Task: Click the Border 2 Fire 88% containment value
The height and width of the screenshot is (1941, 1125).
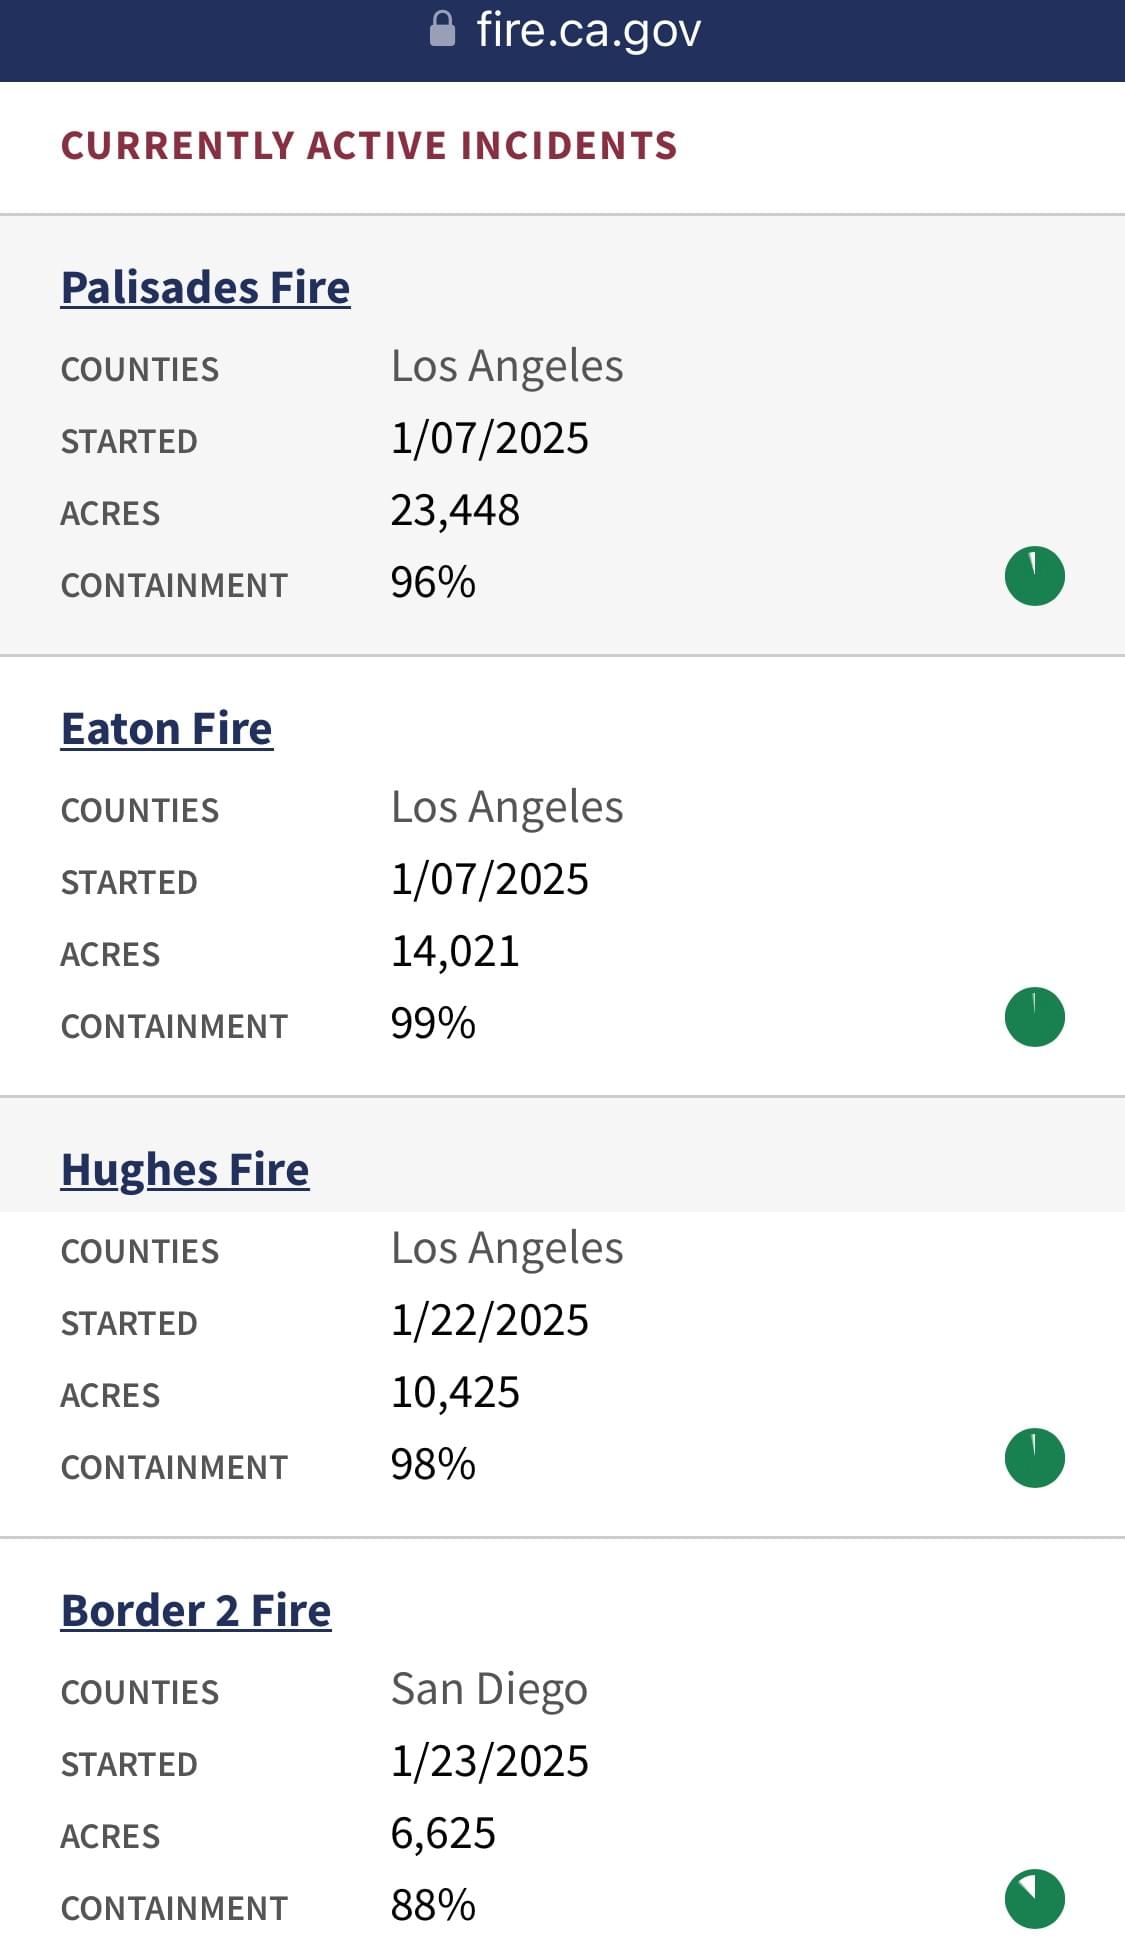Action: pyautogui.click(x=433, y=1906)
